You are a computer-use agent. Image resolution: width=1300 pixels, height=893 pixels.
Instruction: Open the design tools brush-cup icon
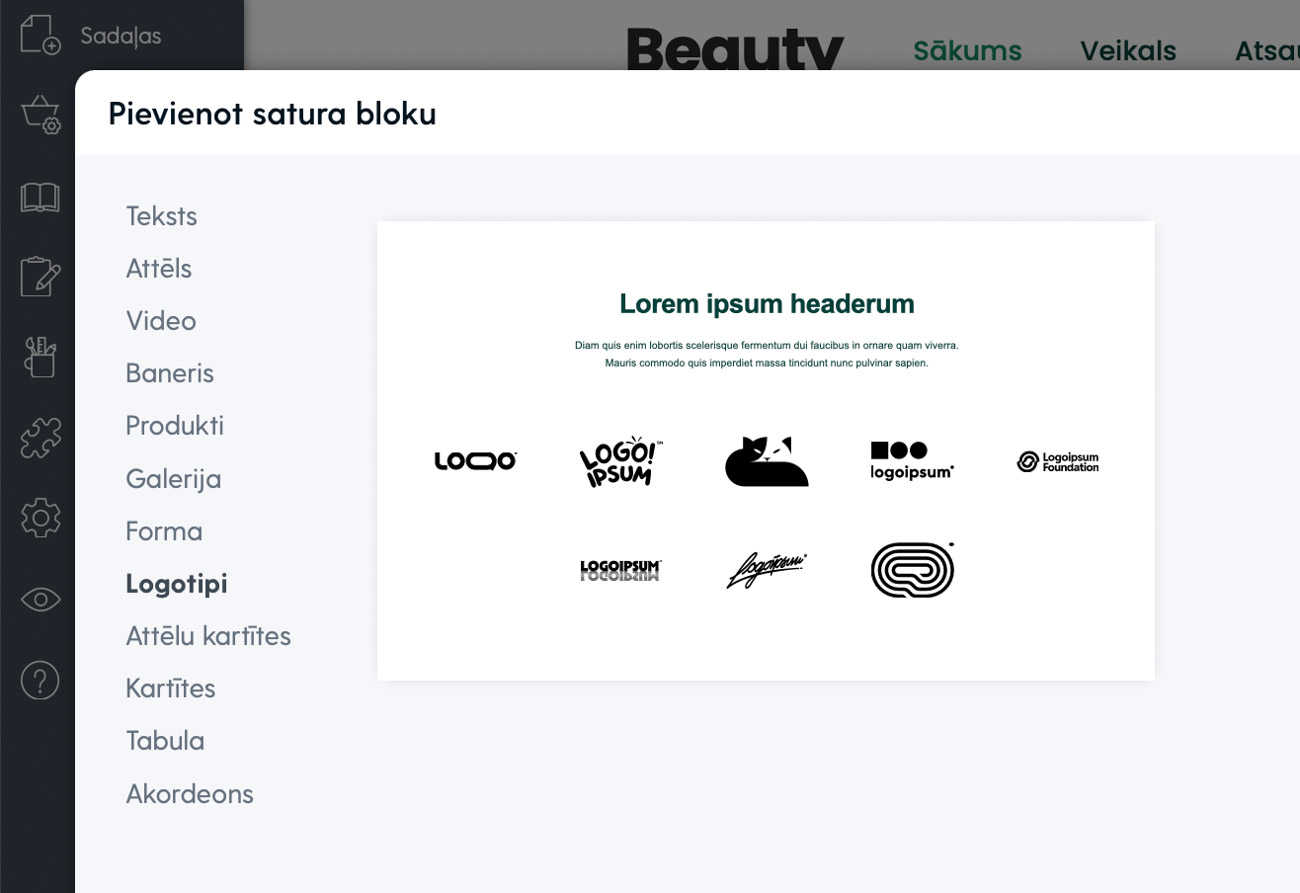click(40, 357)
